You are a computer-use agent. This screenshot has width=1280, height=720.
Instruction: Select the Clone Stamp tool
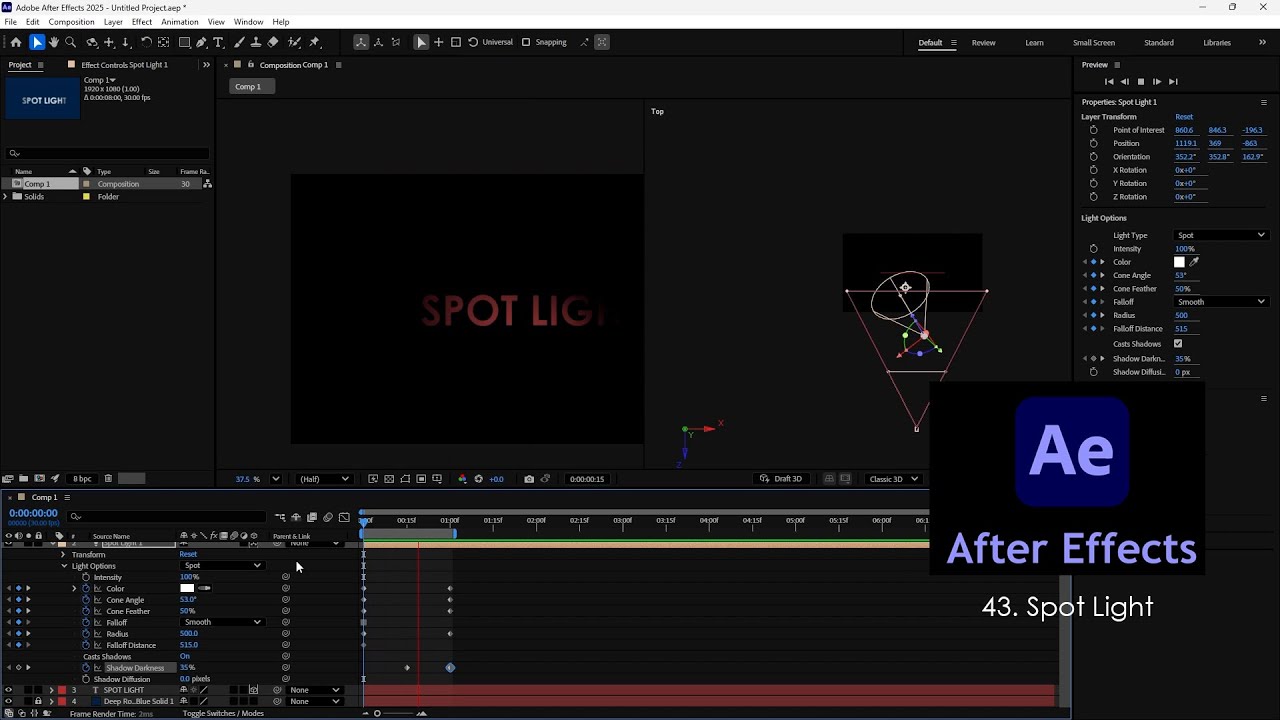(x=256, y=42)
